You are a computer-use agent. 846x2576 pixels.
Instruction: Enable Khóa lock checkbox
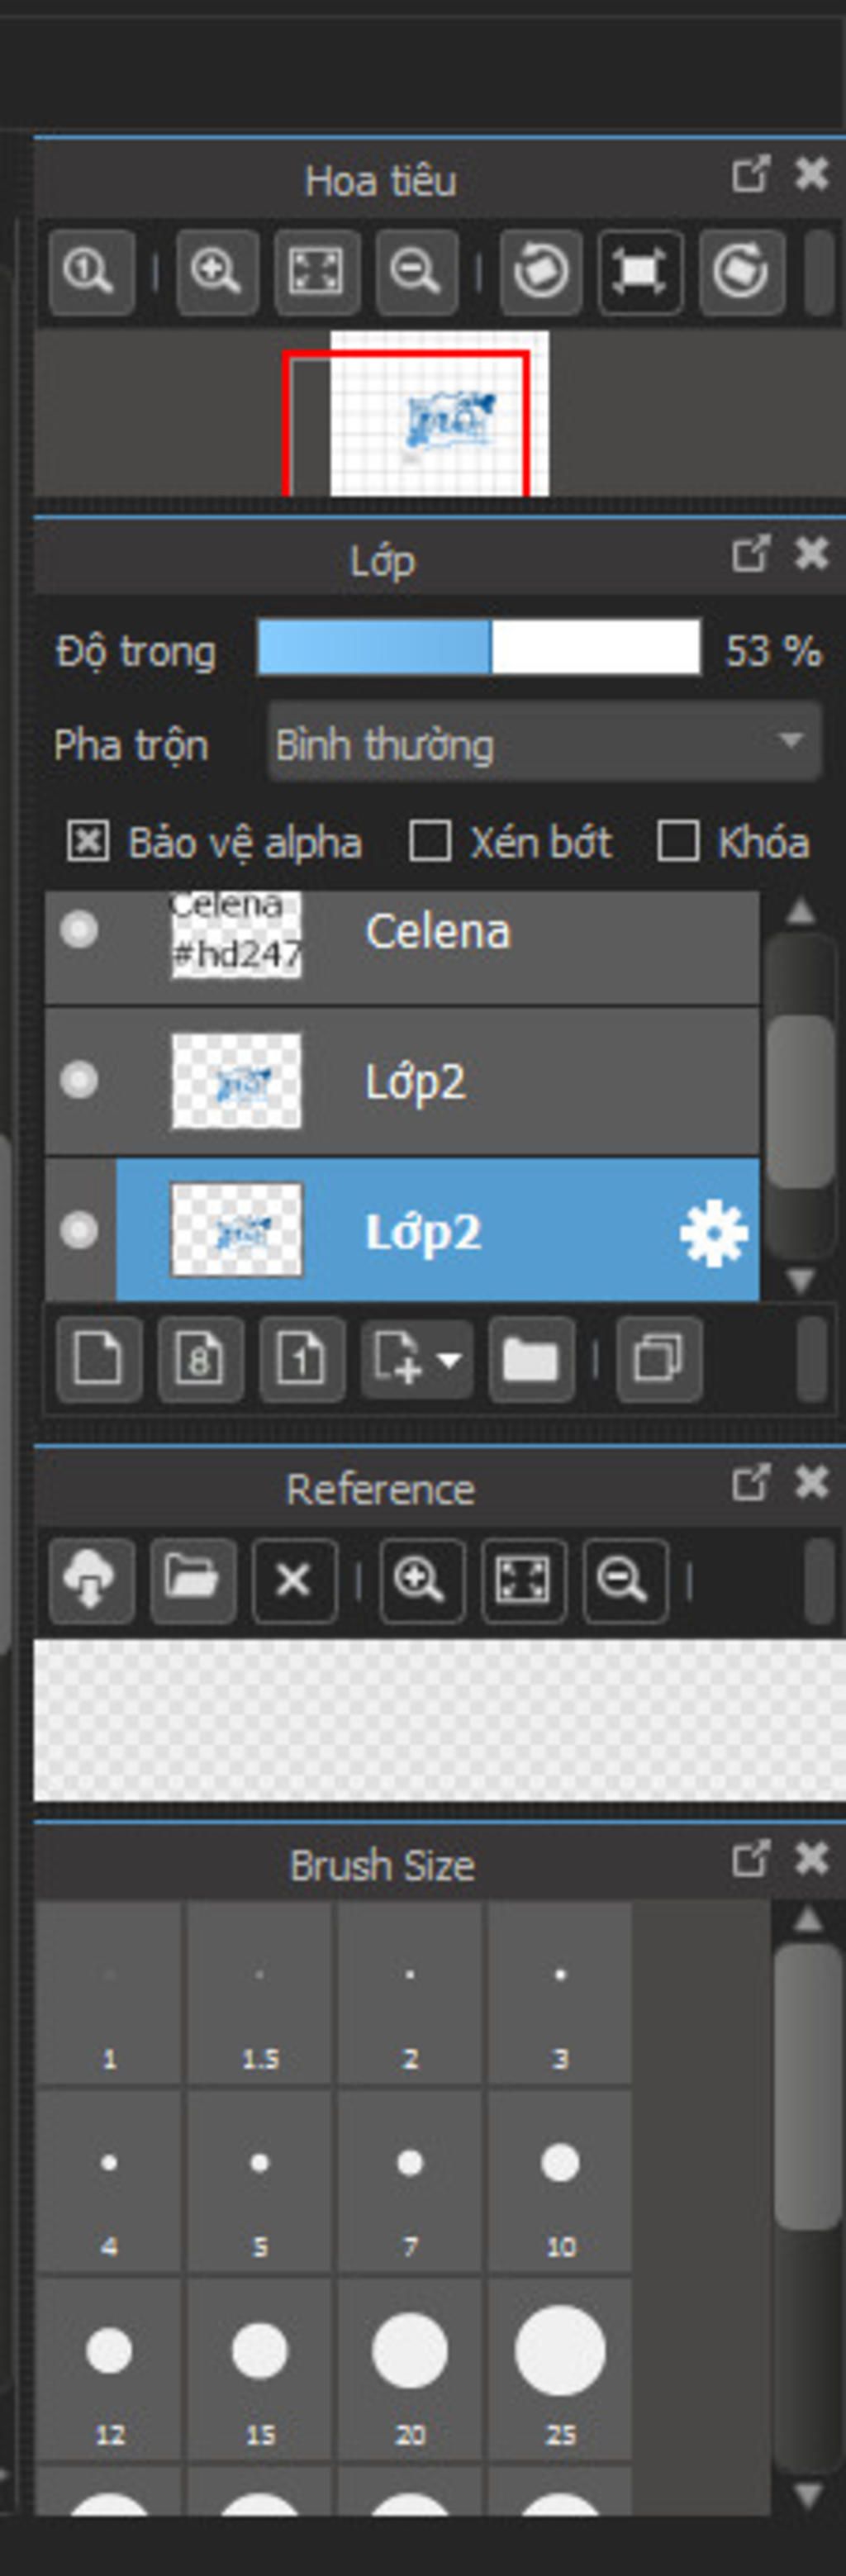(x=678, y=841)
